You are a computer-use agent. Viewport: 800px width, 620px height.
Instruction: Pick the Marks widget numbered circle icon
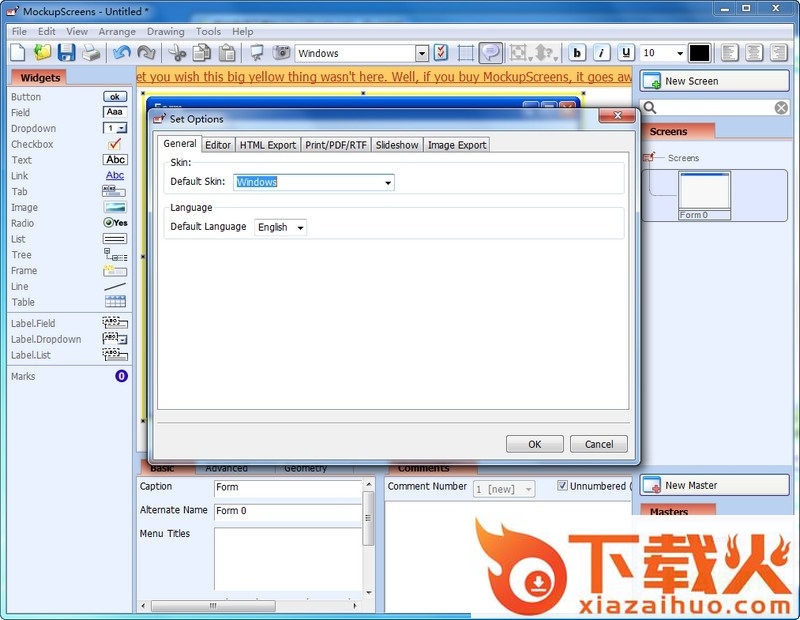click(121, 376)
